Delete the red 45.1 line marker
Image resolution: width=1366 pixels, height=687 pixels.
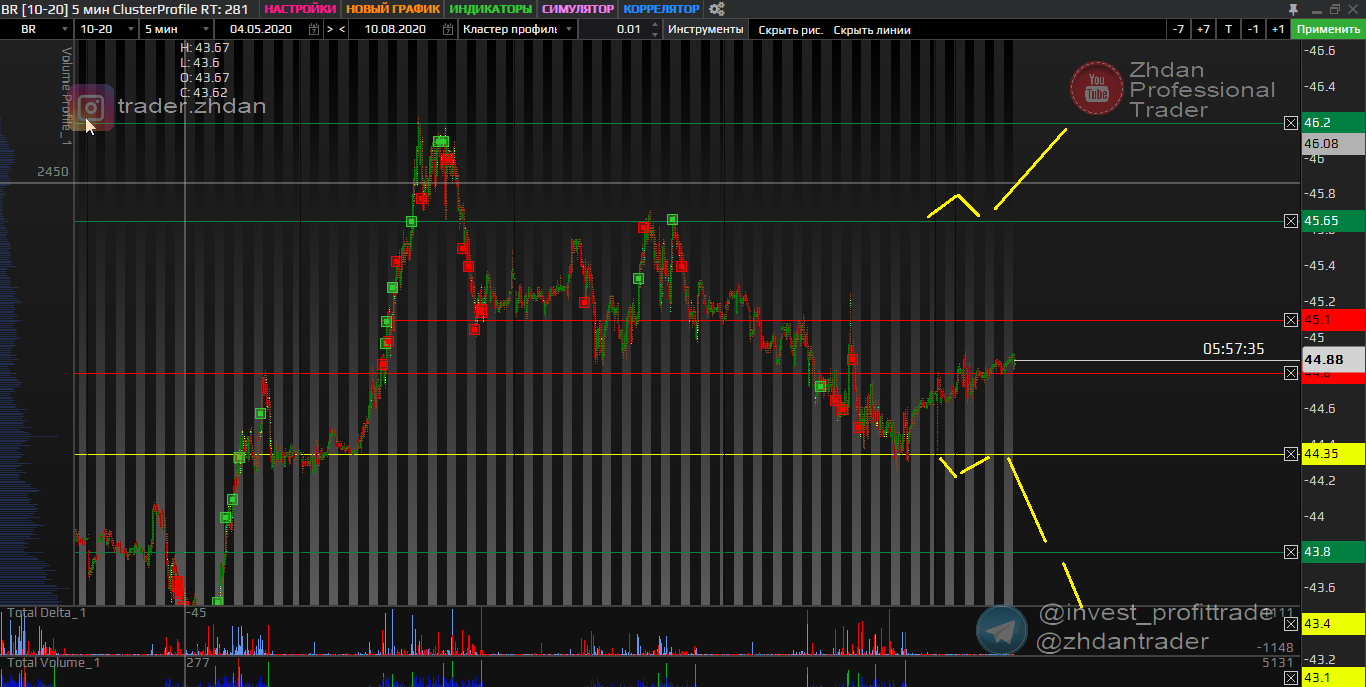click(1291, 320)
